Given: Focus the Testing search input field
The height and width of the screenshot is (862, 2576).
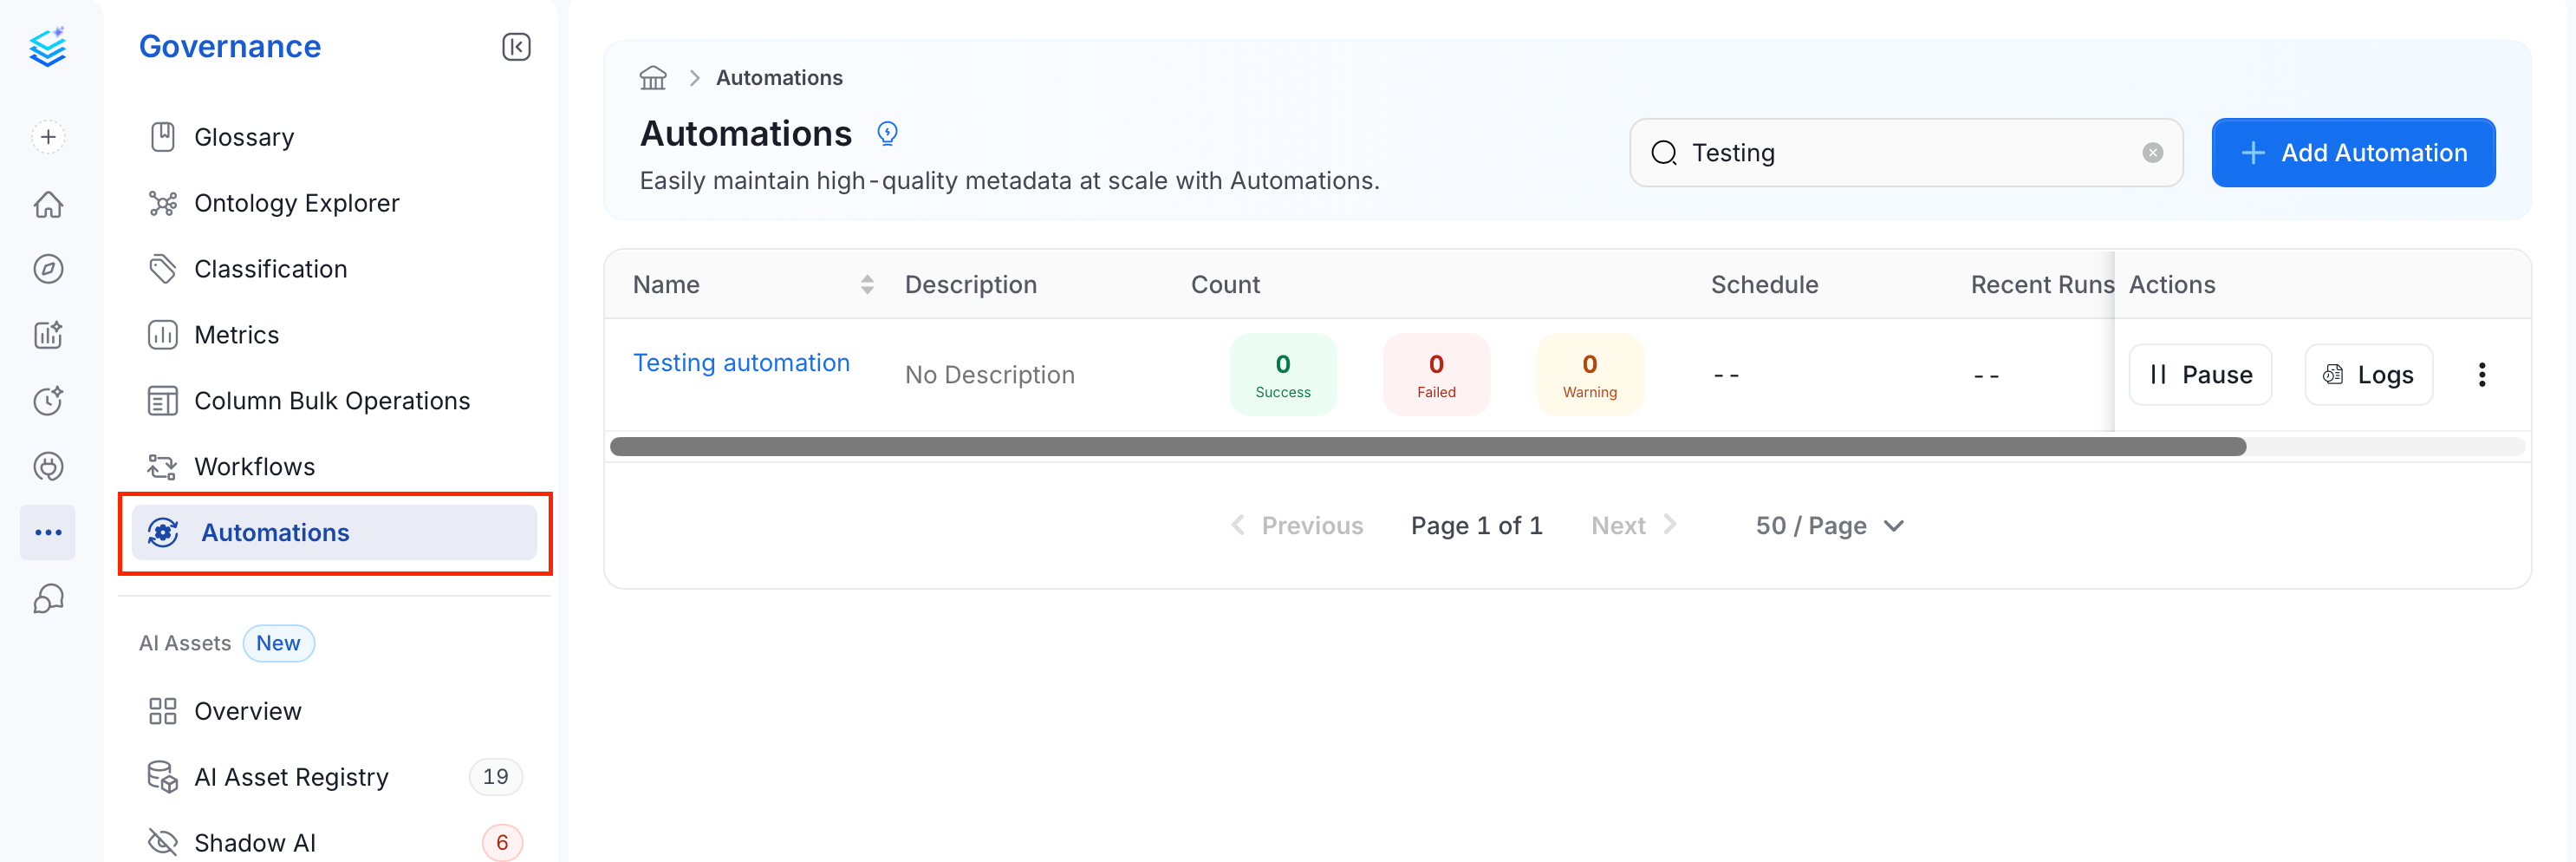Looking at the screenshot, I should click(x=1906, y=153).
